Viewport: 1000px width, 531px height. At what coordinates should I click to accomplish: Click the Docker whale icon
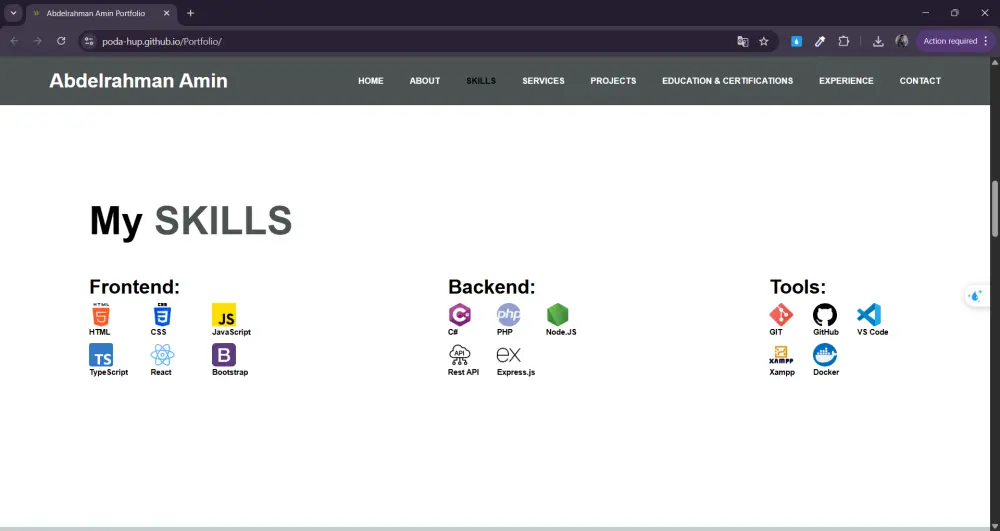coord(825,355)
